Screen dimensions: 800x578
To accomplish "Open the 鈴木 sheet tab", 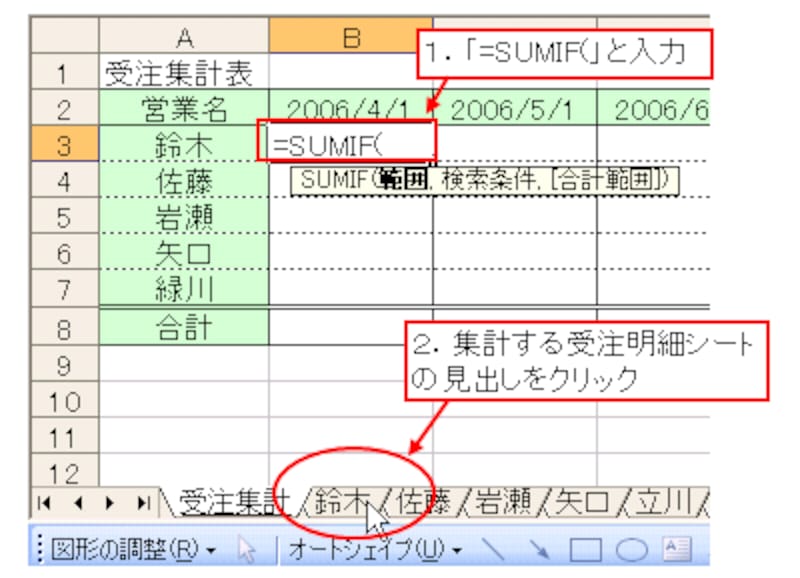I will click(343, 502).
